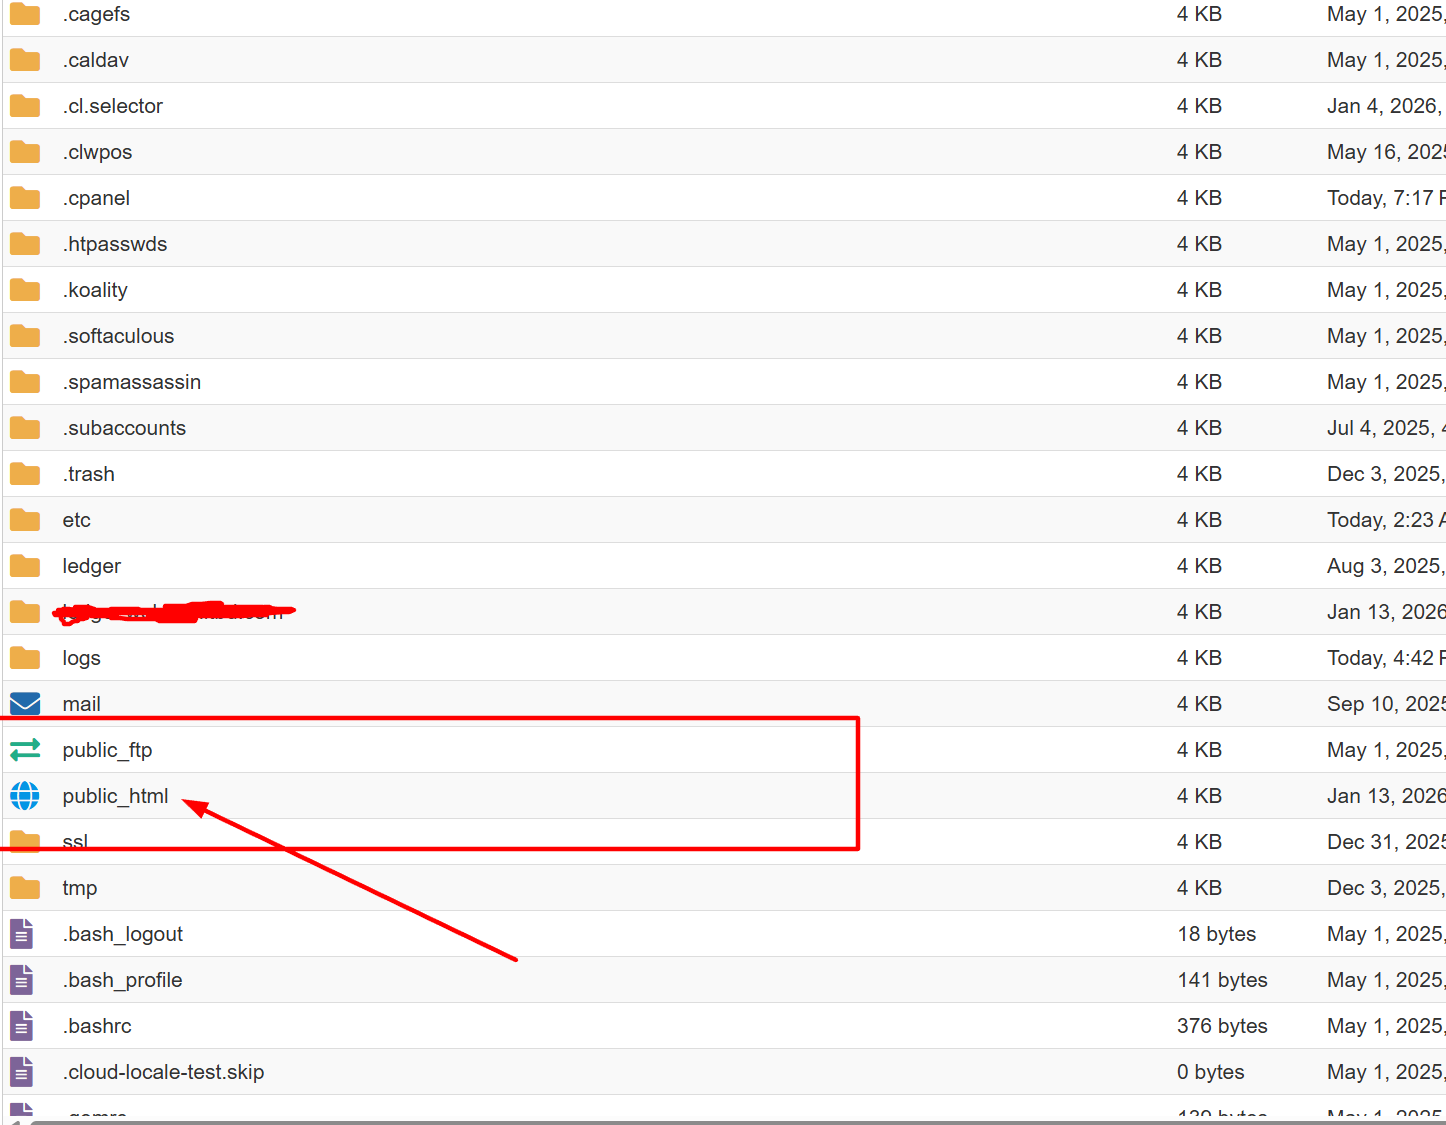The image size is (1446, 1125).
Task: Select the .spamassassin folder name
Action: [131, 382]
